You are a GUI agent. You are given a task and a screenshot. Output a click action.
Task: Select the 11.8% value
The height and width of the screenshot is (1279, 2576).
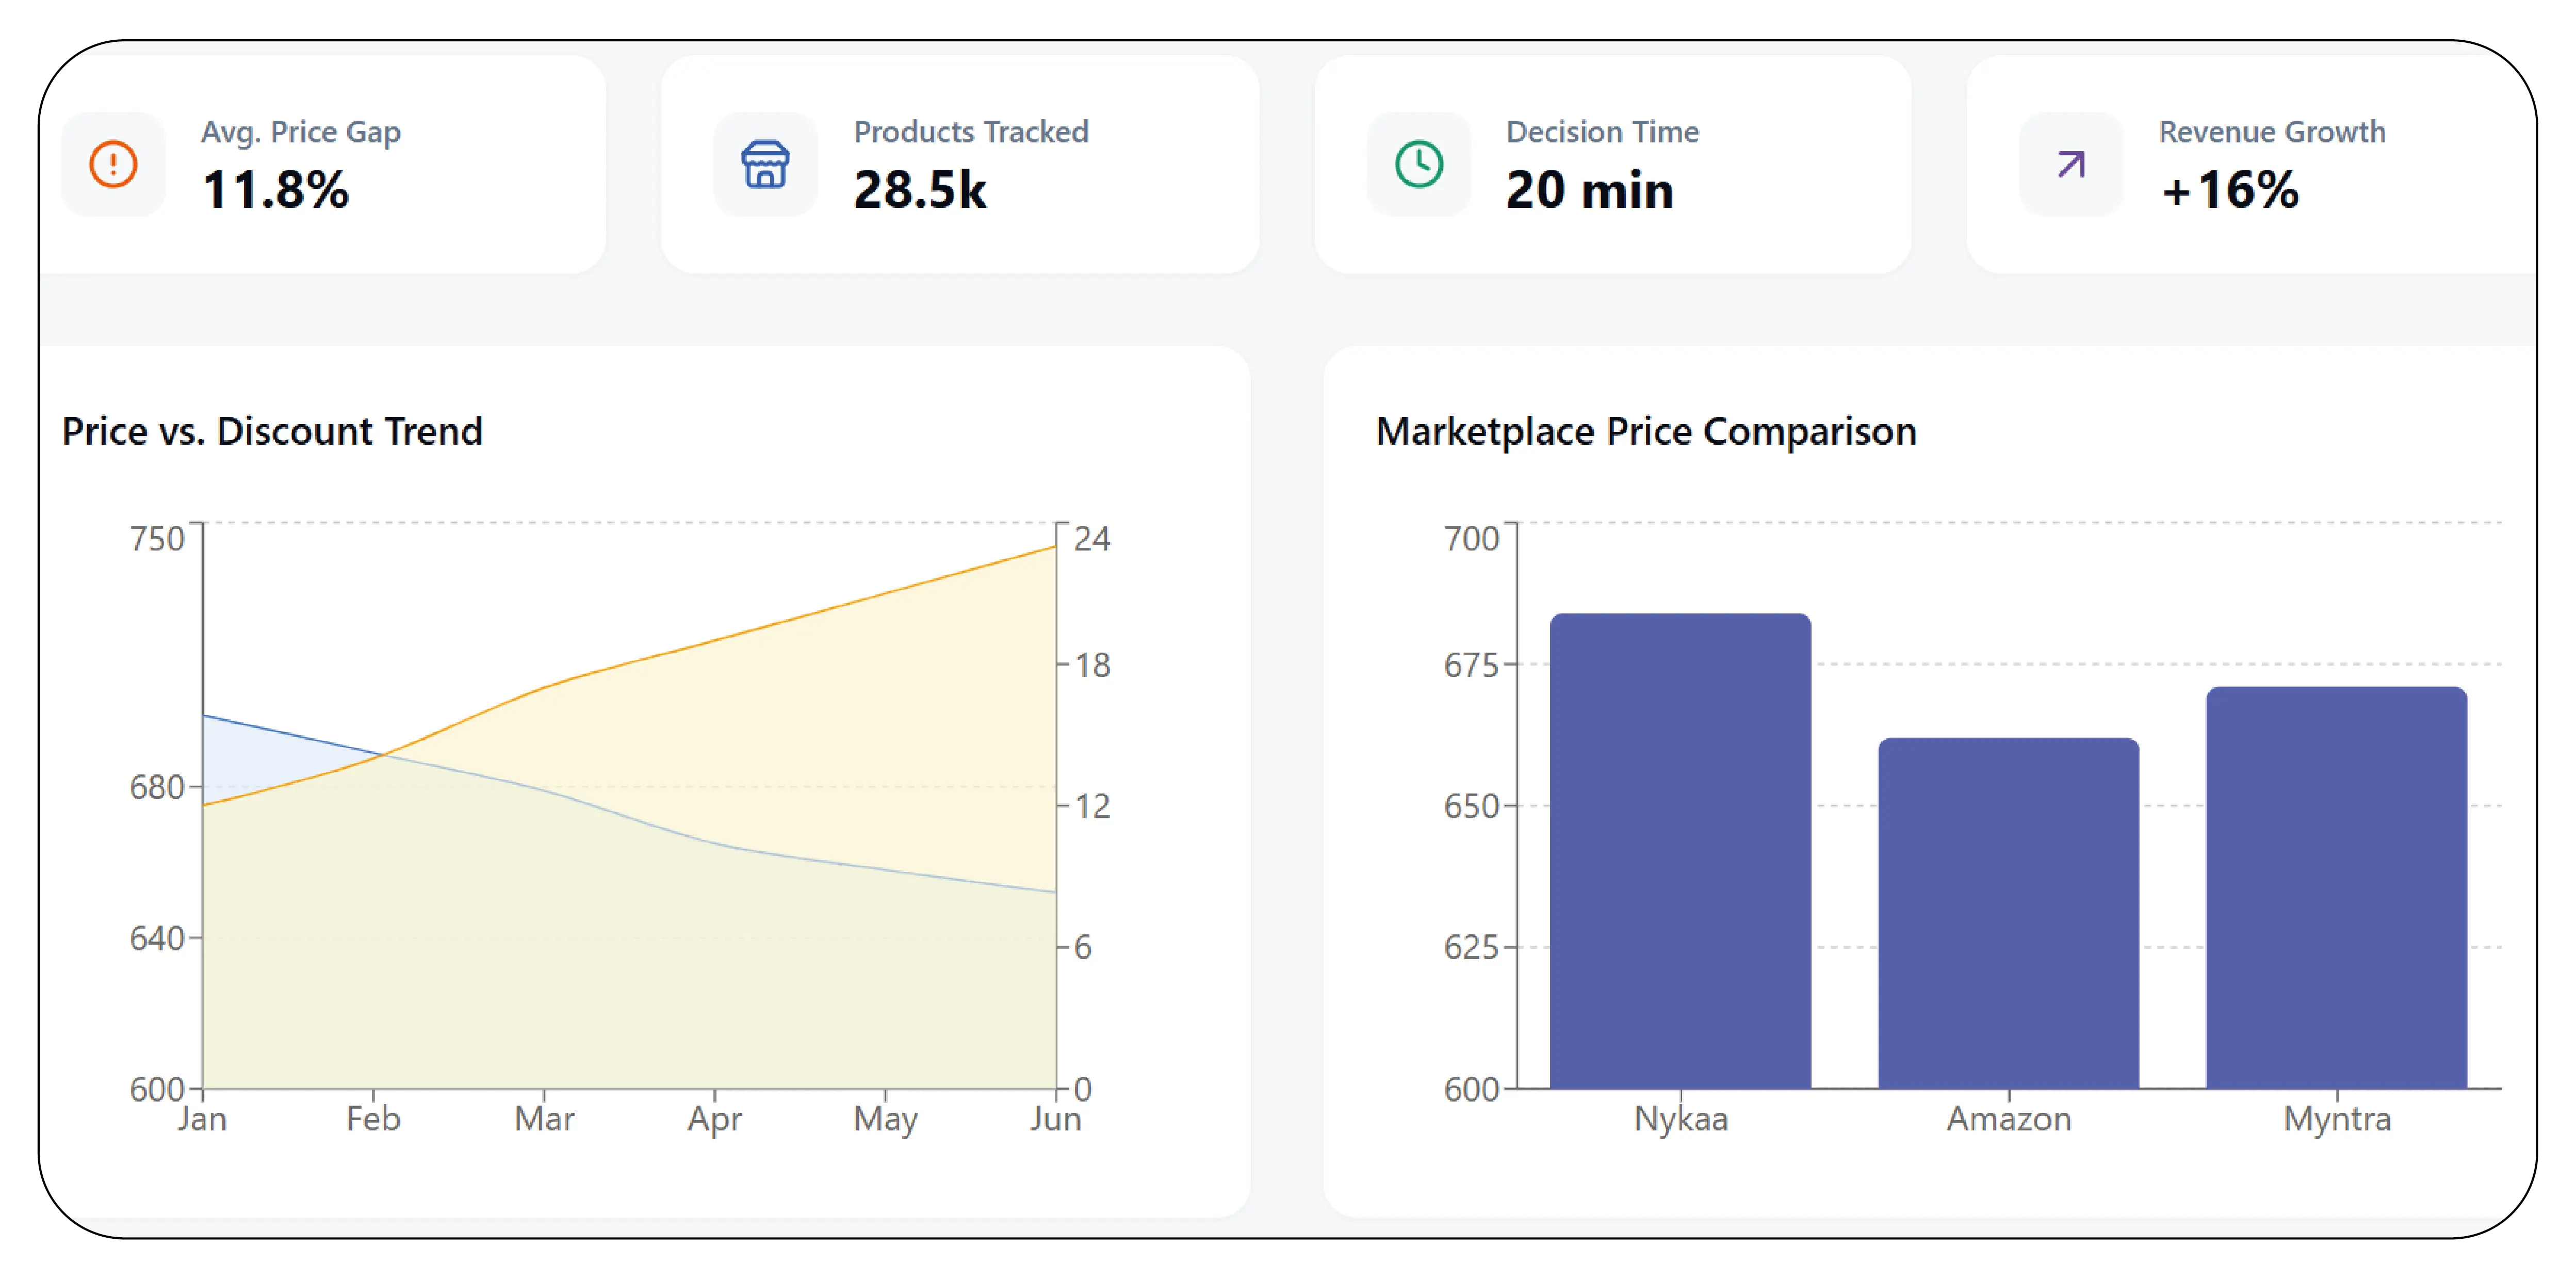pyautogui.click(x=276, y=190)
